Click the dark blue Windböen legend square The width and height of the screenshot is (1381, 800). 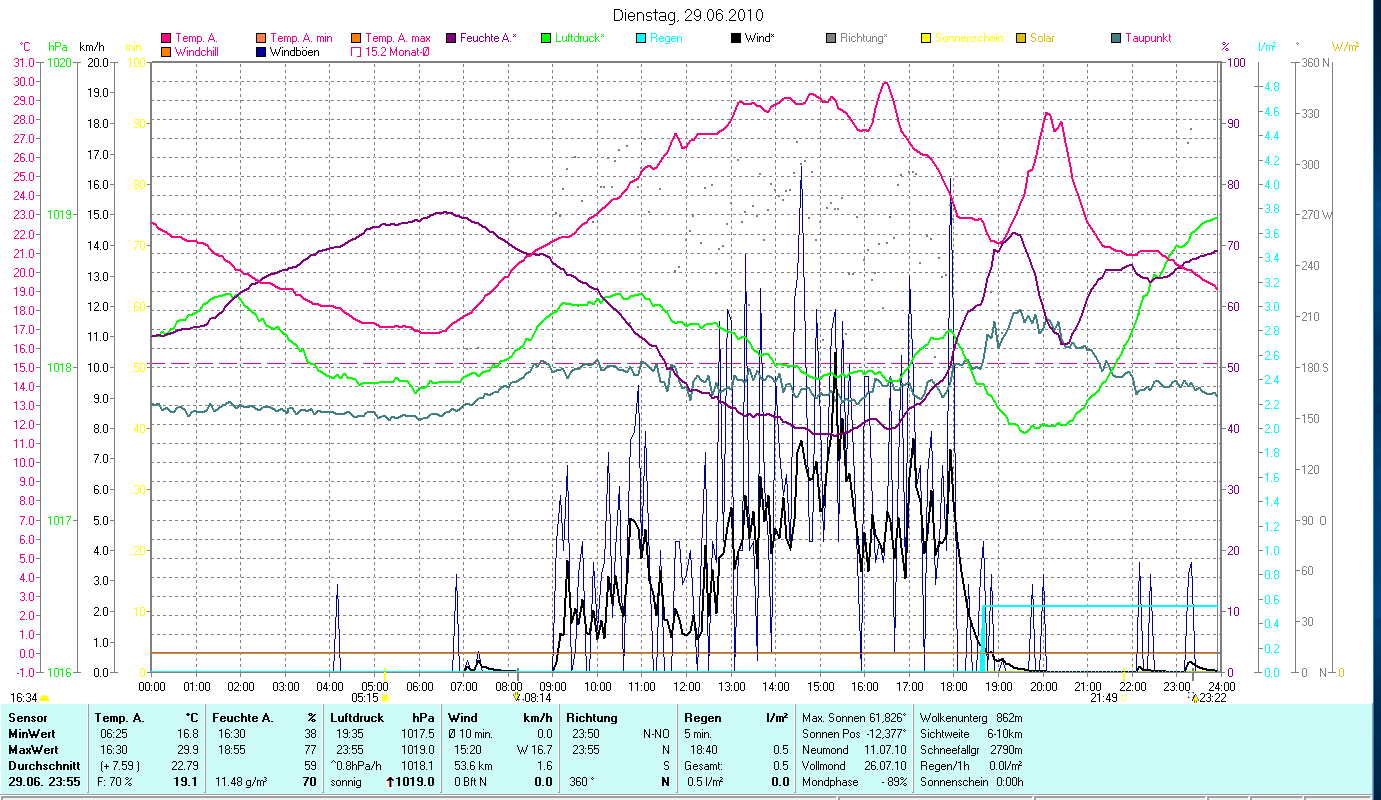(262, 52)
